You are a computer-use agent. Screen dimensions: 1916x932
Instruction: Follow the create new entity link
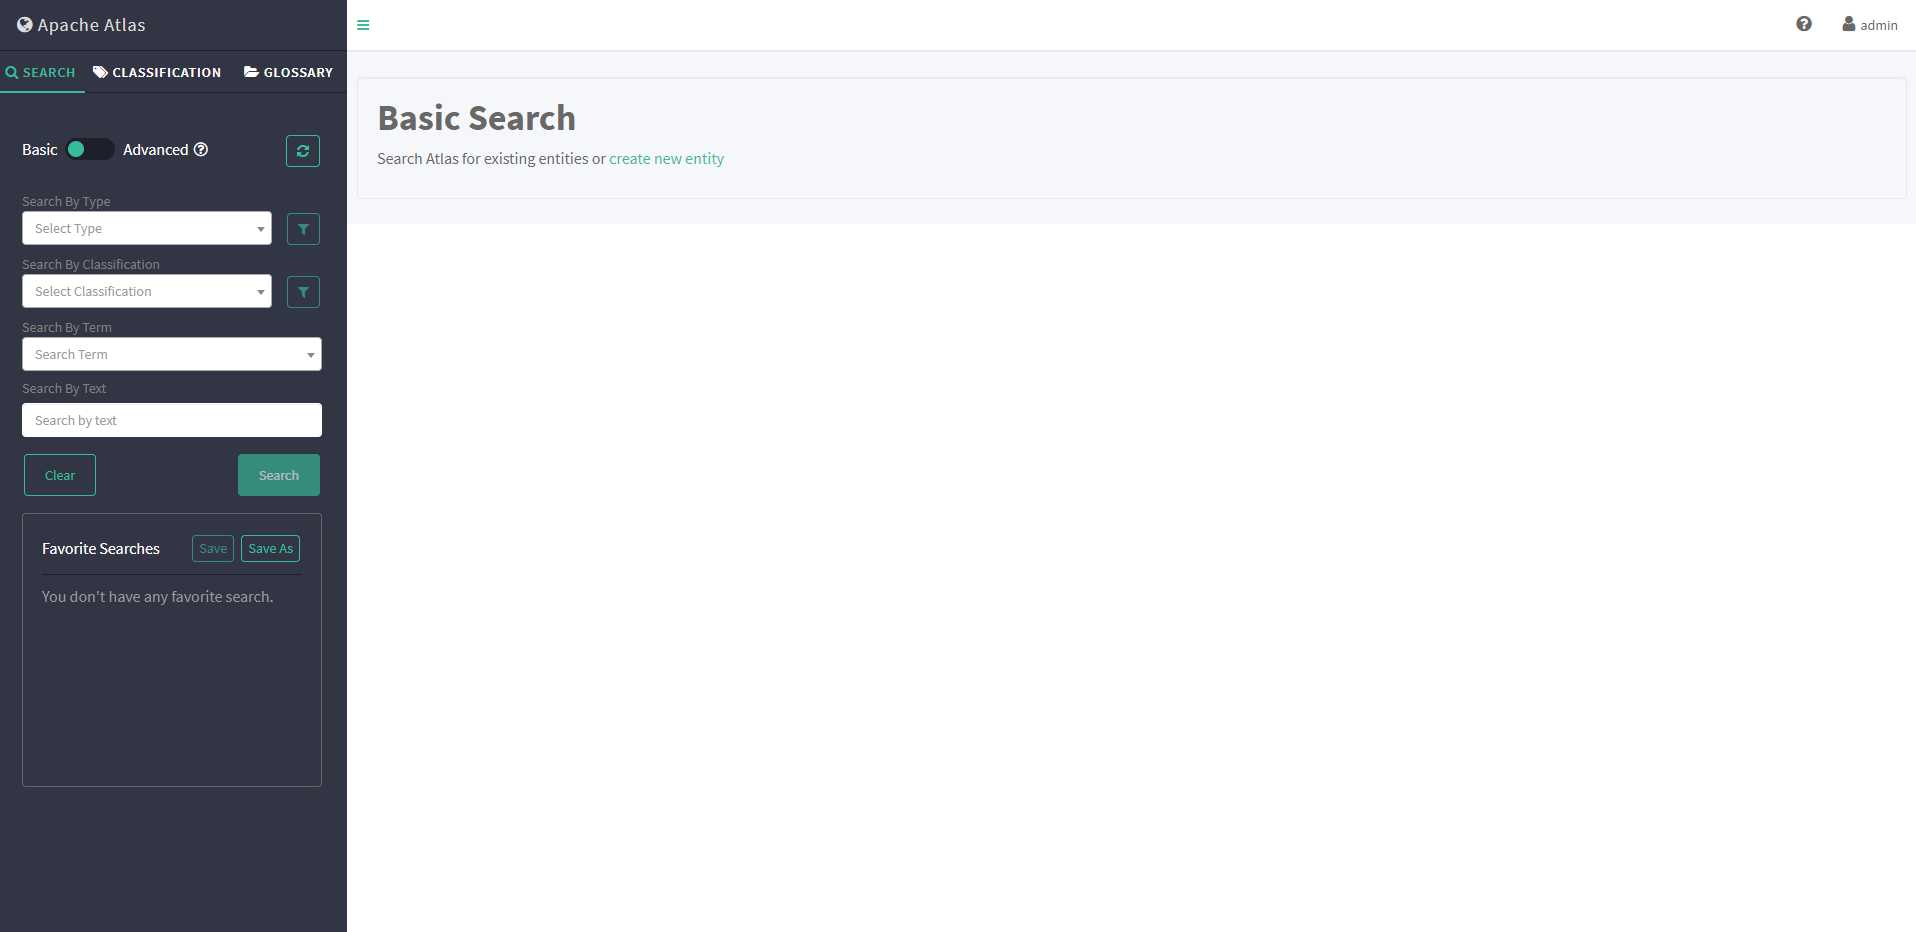(x=666, y=158)
